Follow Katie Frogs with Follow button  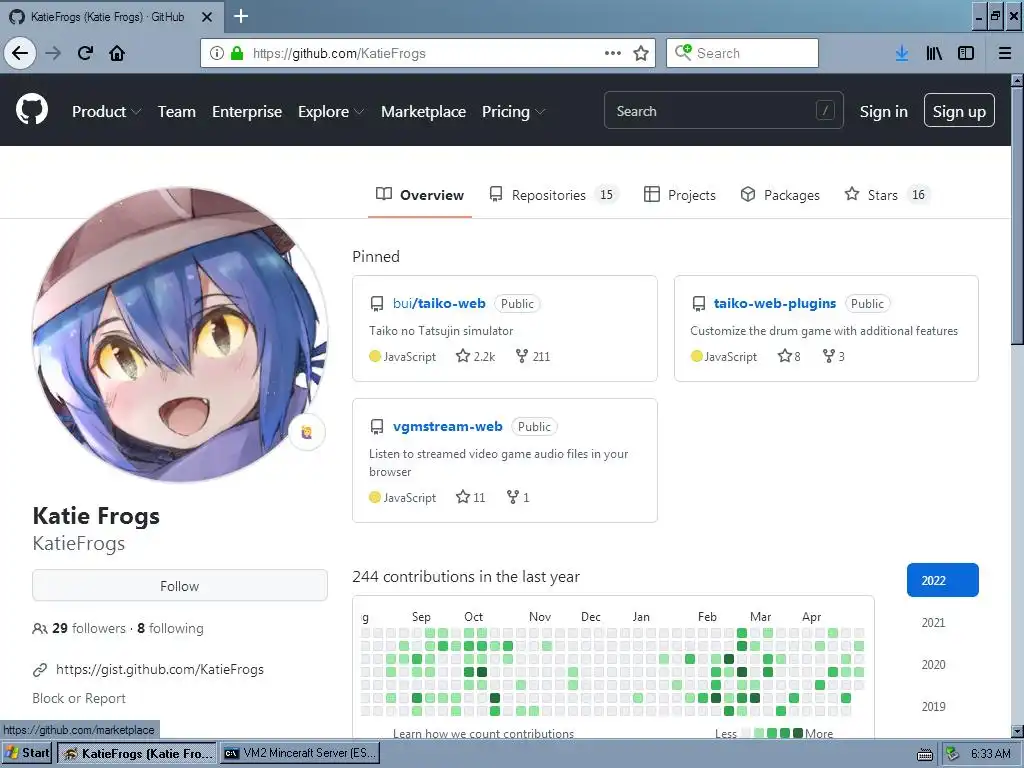180,586
